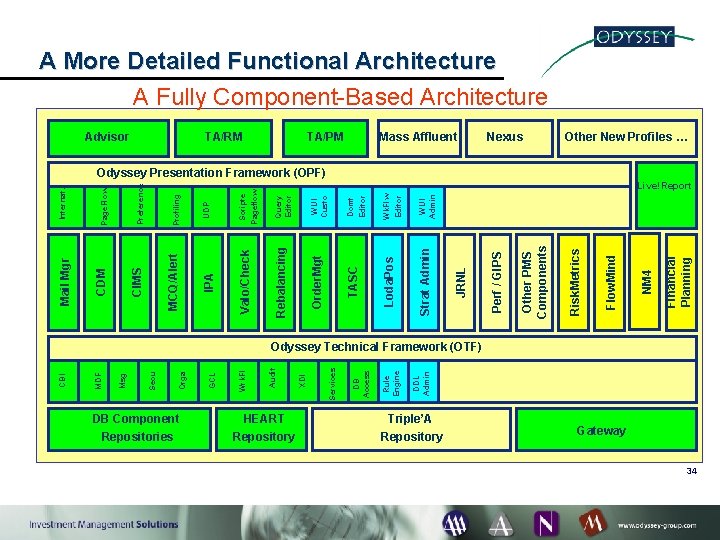The width and height of the screenshot is (720, 540).
Task: Select the Nexus profile box
Action: [x=509, y=138]
